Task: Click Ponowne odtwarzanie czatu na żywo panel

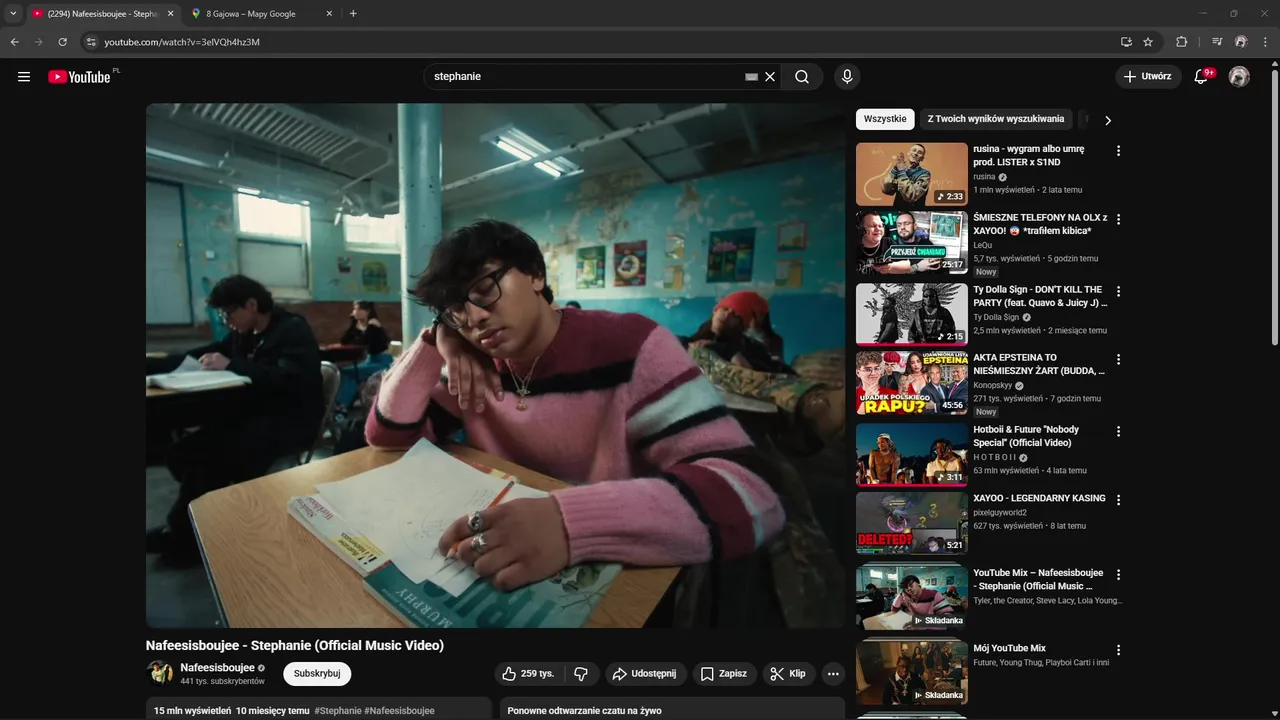Action: coord(672,709)
